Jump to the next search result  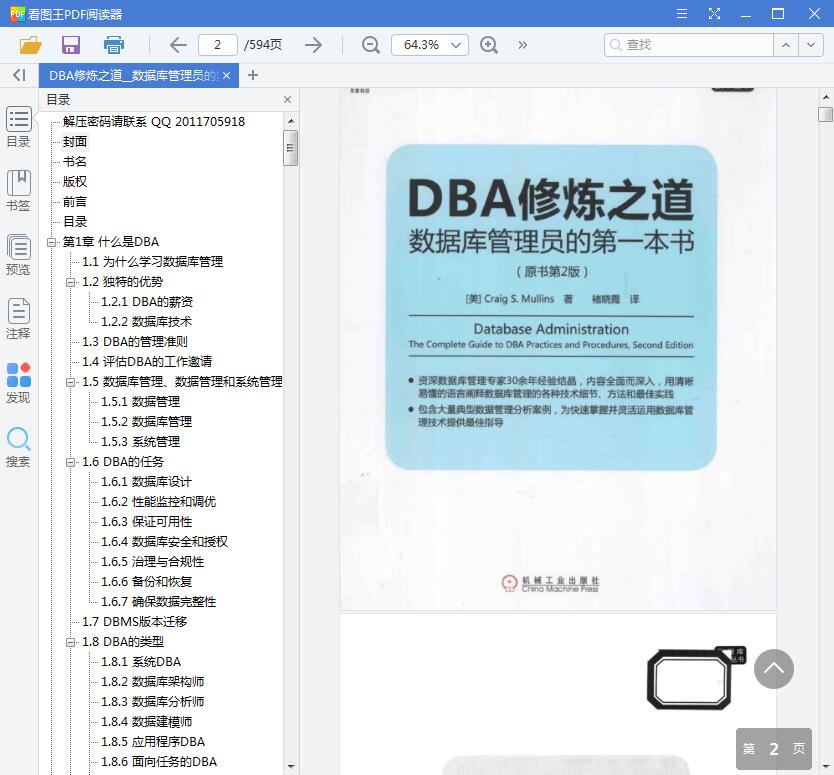(x=811, y=45)
